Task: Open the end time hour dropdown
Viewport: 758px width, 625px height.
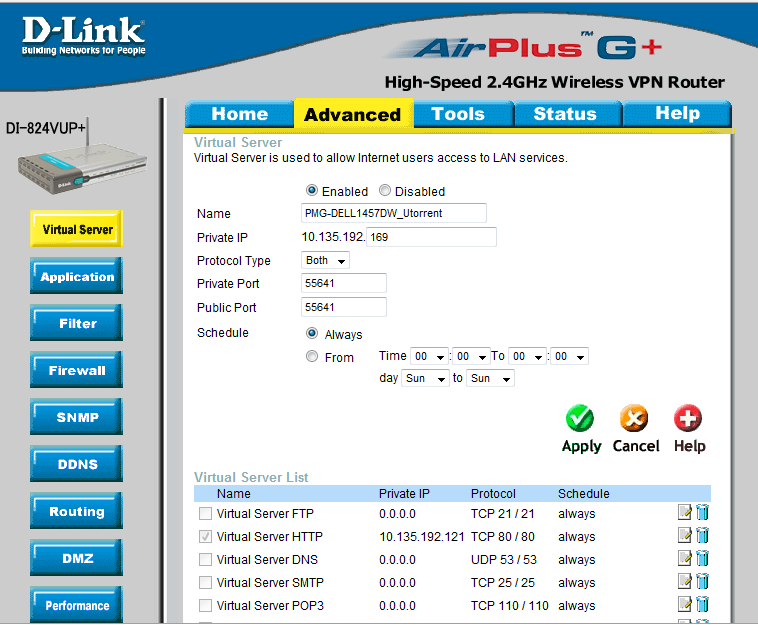Action: (x=527, y=357)
